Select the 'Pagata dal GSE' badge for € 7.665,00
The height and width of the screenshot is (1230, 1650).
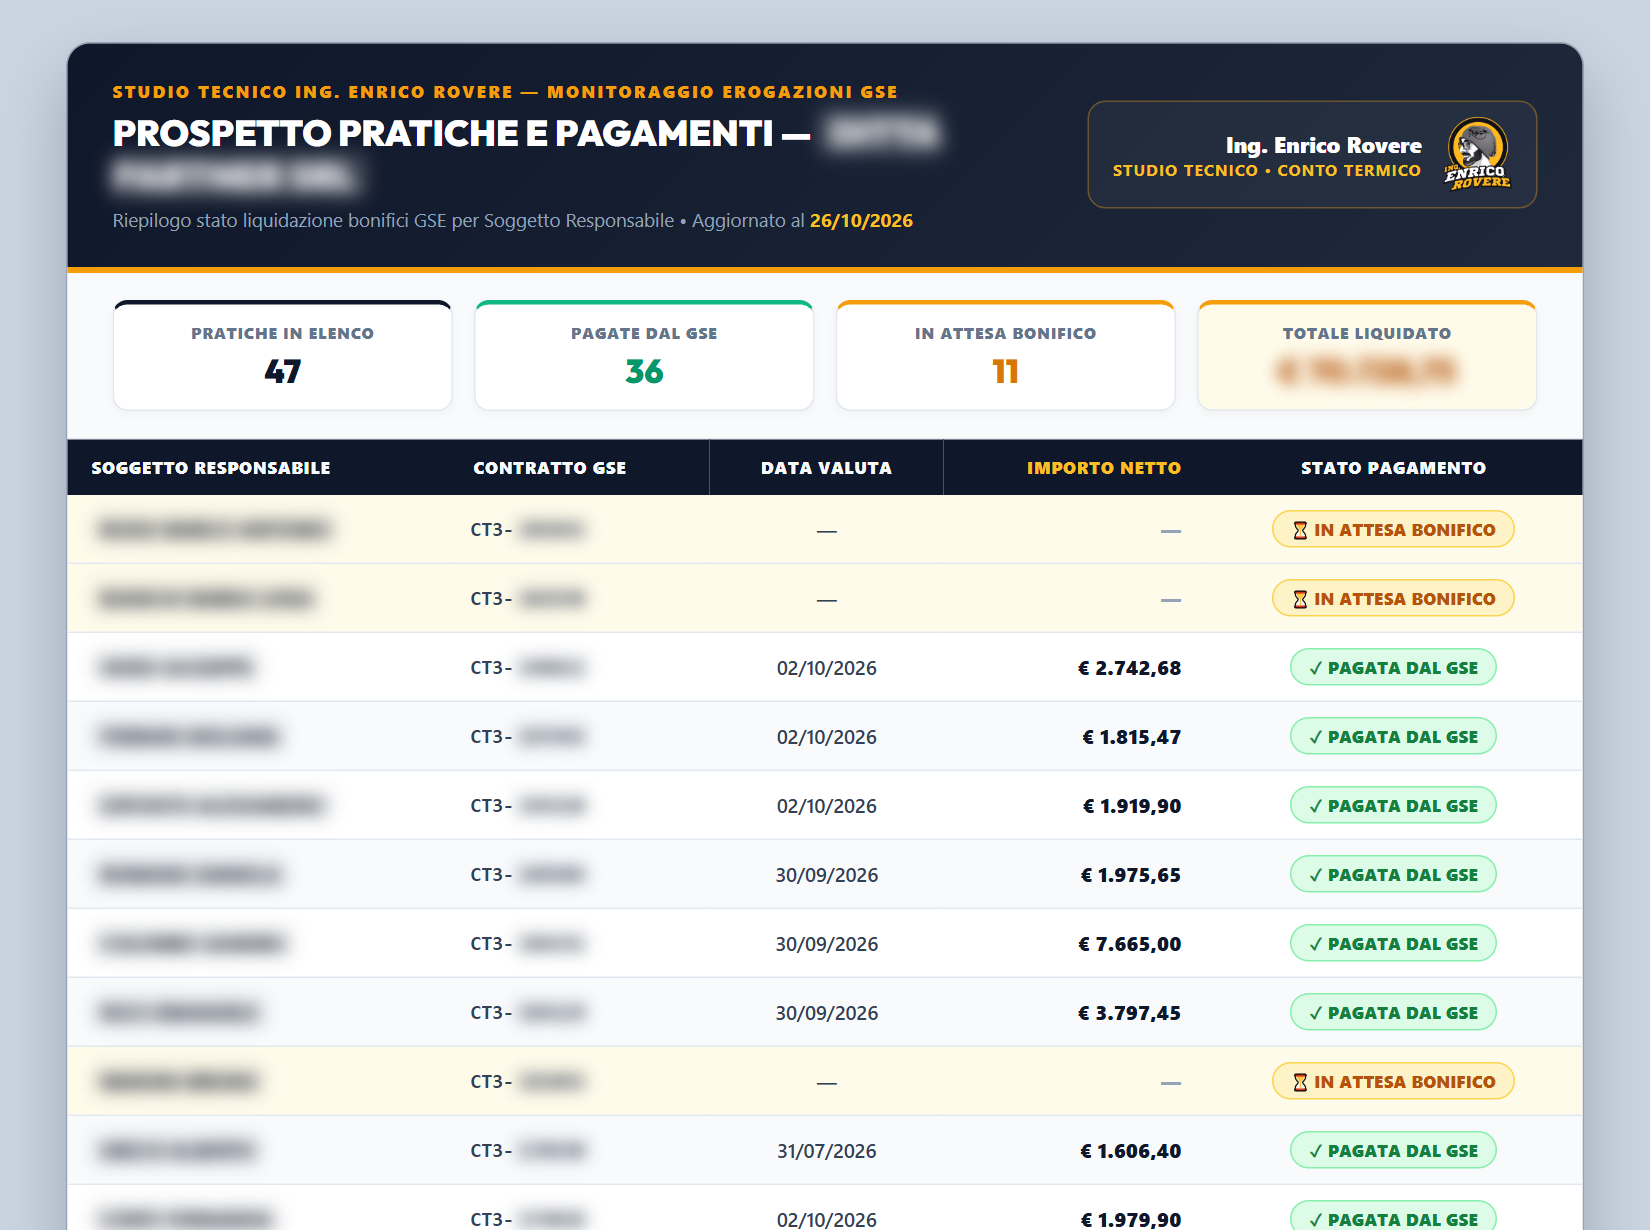point(1393,944)
